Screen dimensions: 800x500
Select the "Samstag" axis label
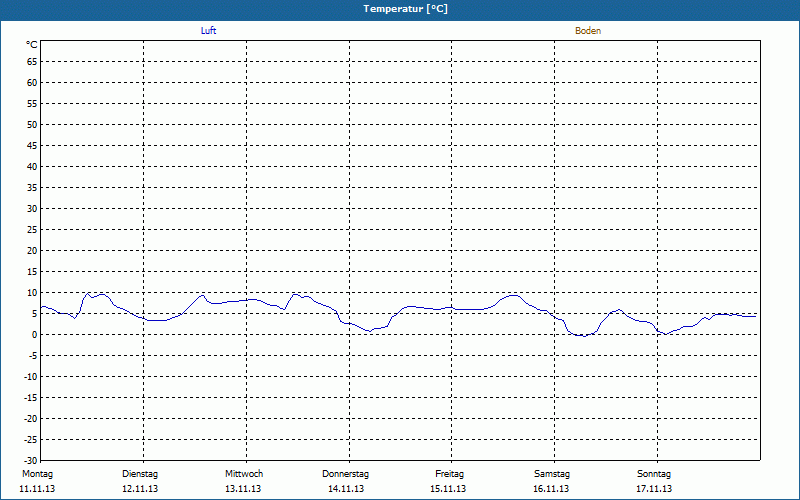(x=552, y=474)
